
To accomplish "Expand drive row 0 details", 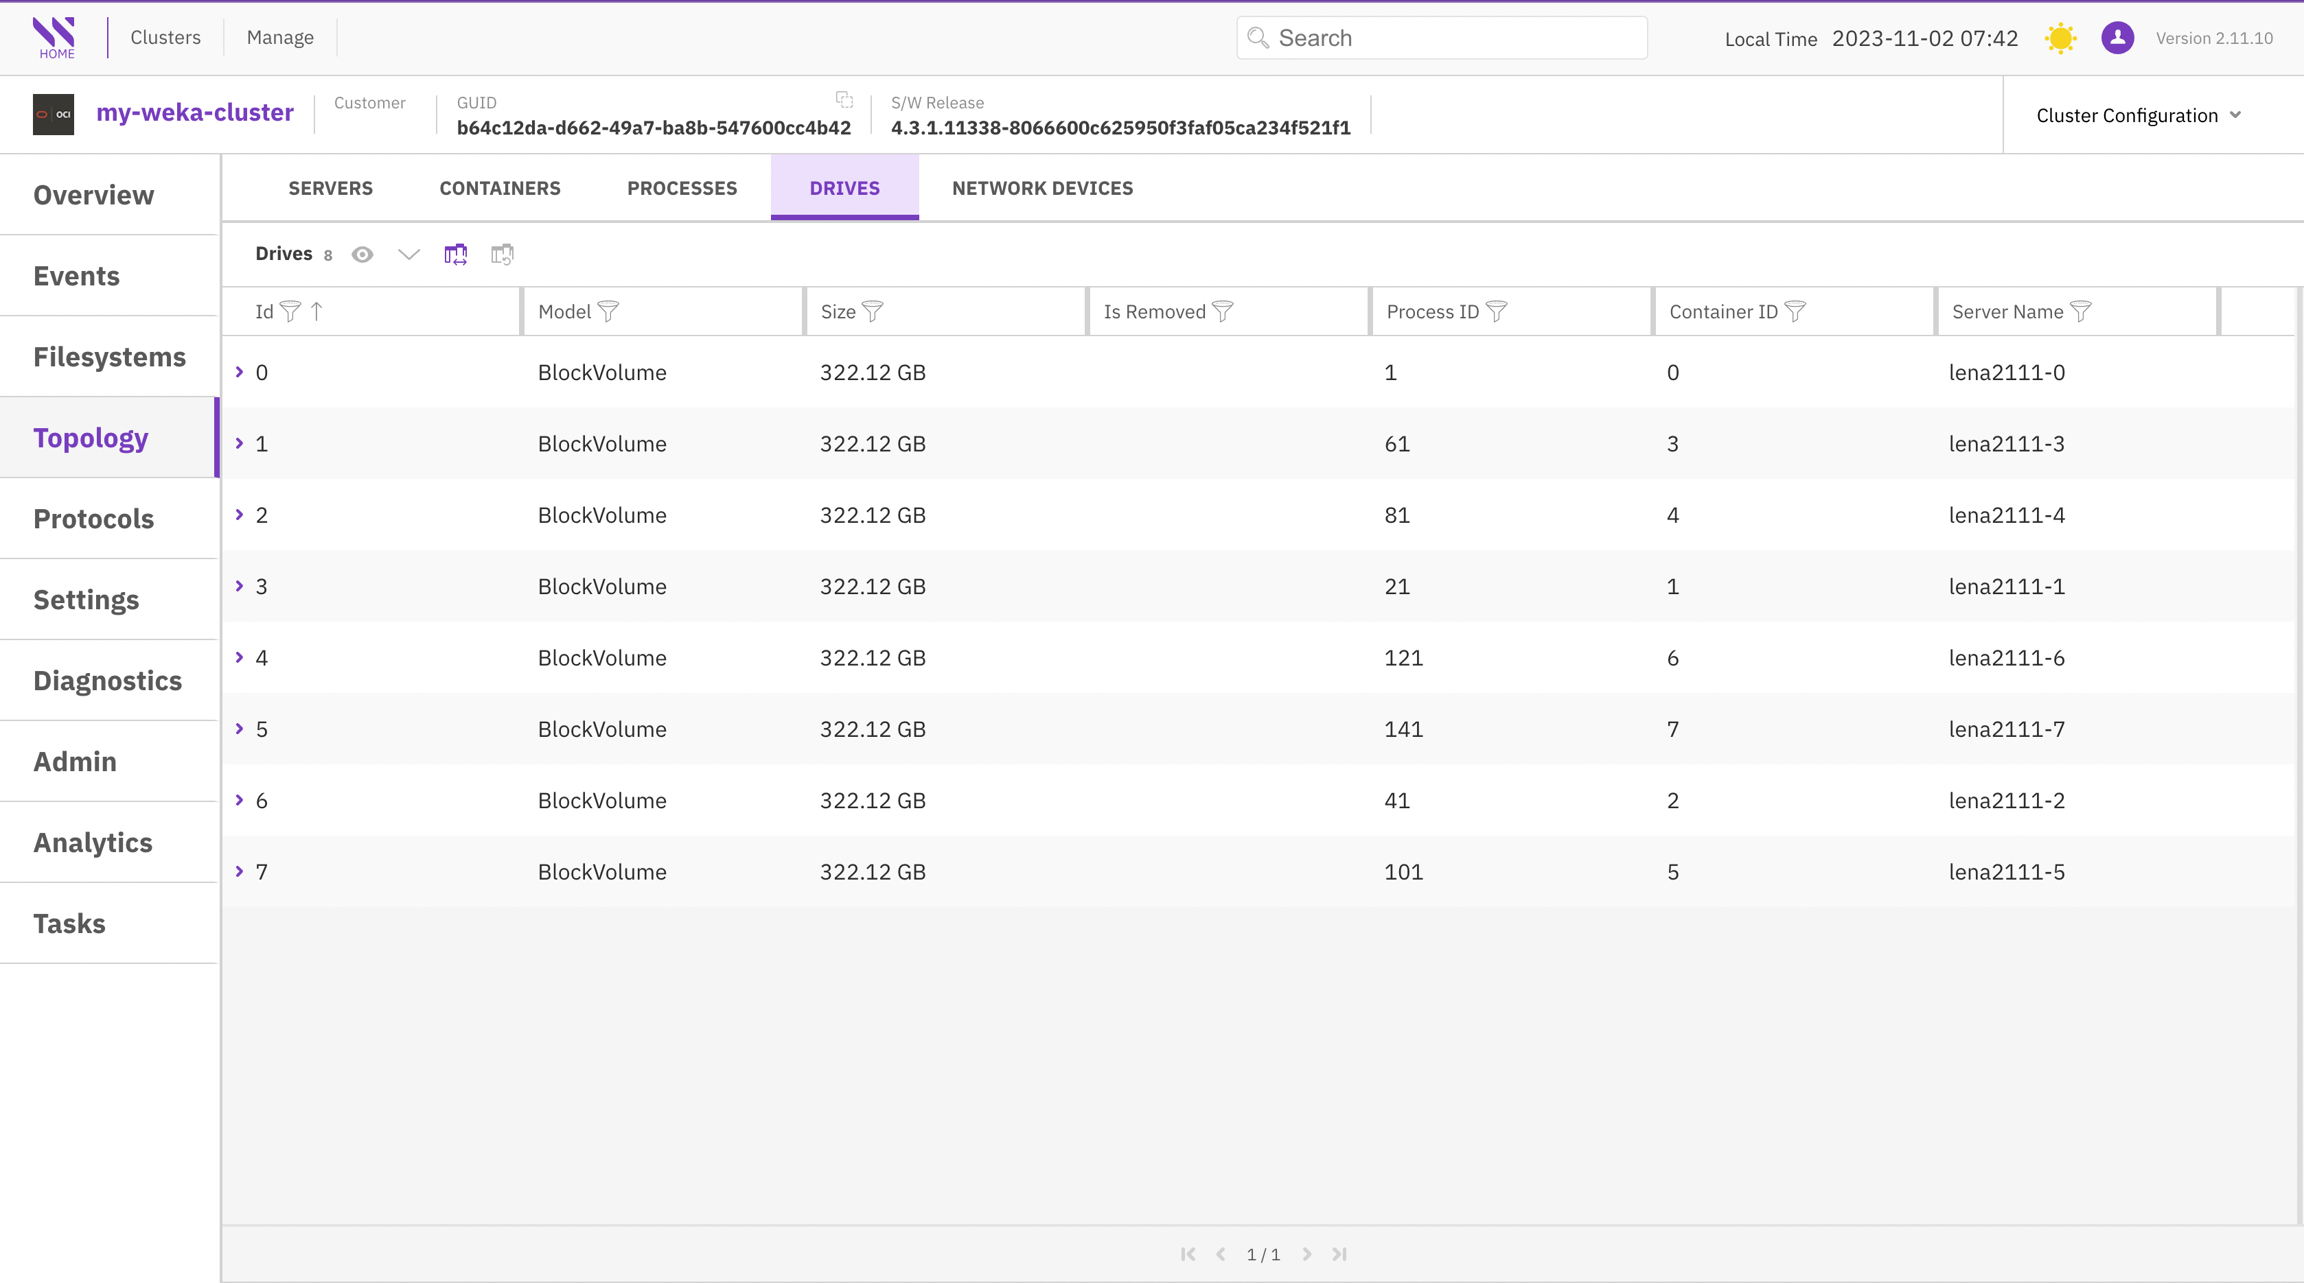I will coord(240,372).
